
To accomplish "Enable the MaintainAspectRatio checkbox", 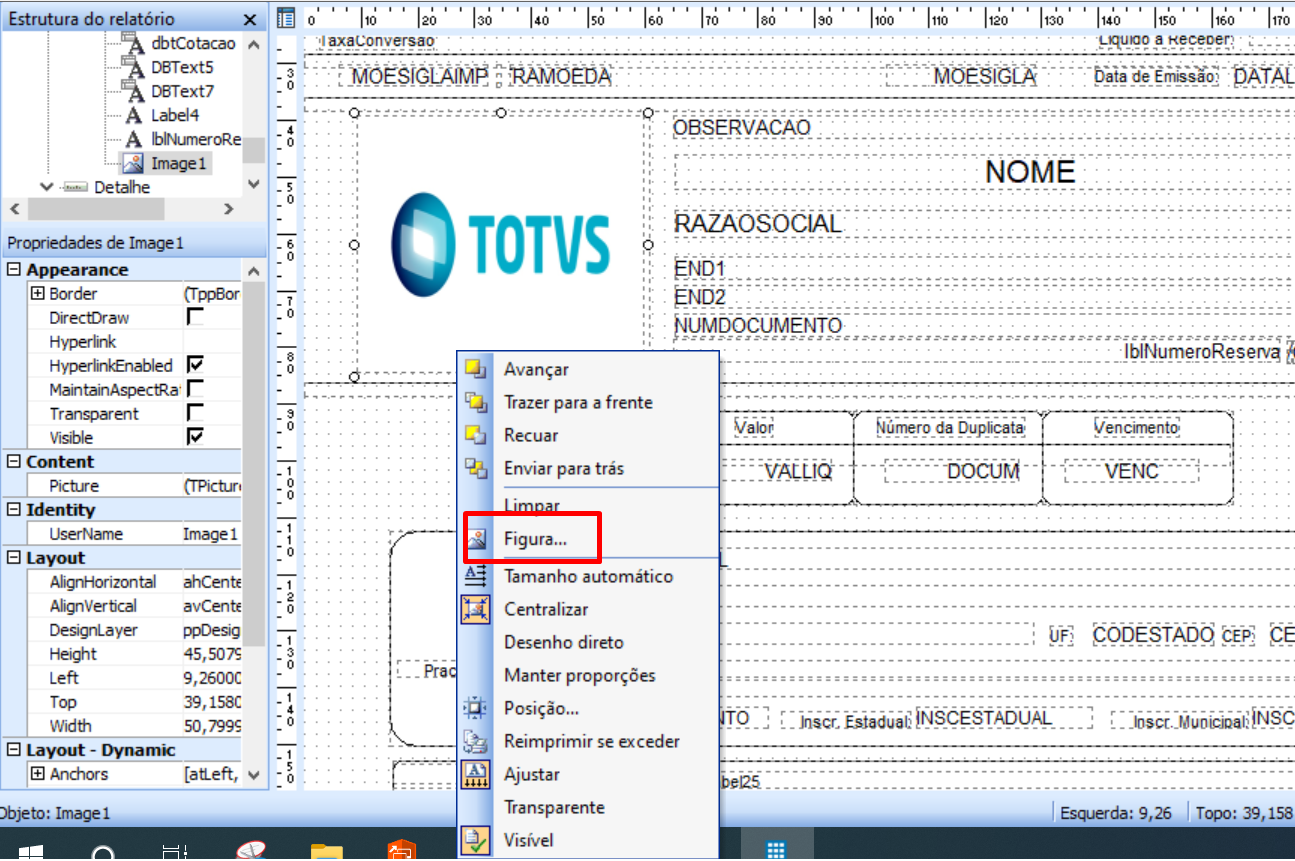I will tap(196, 389).
